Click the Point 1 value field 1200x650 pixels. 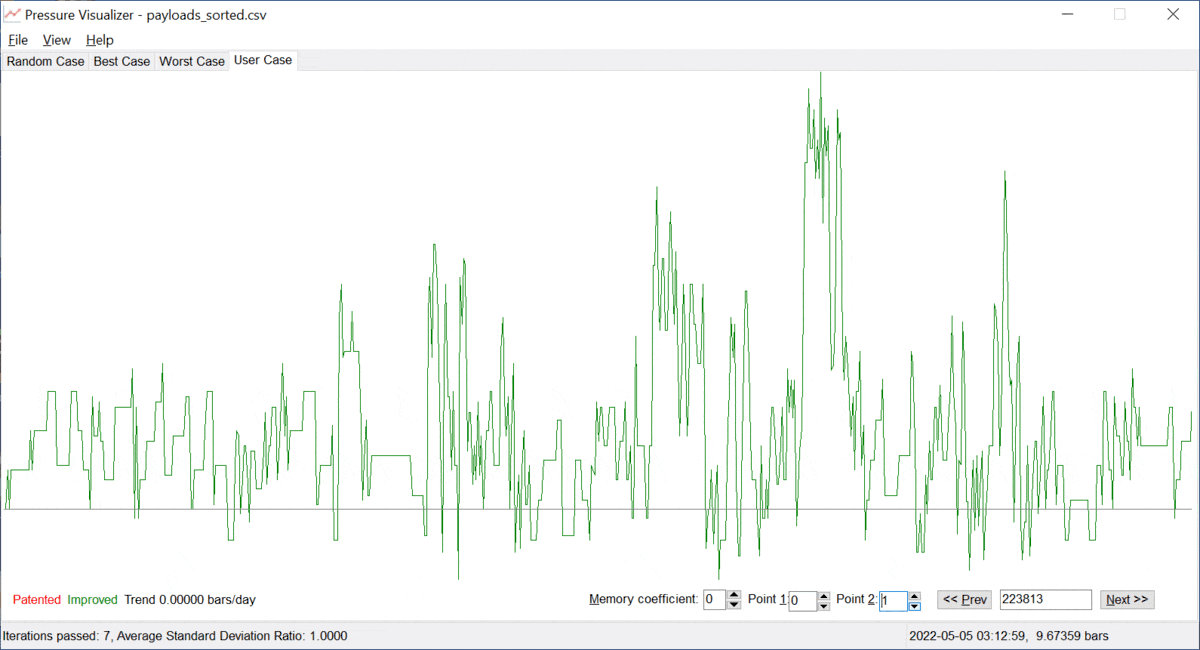tap(802, 600)
